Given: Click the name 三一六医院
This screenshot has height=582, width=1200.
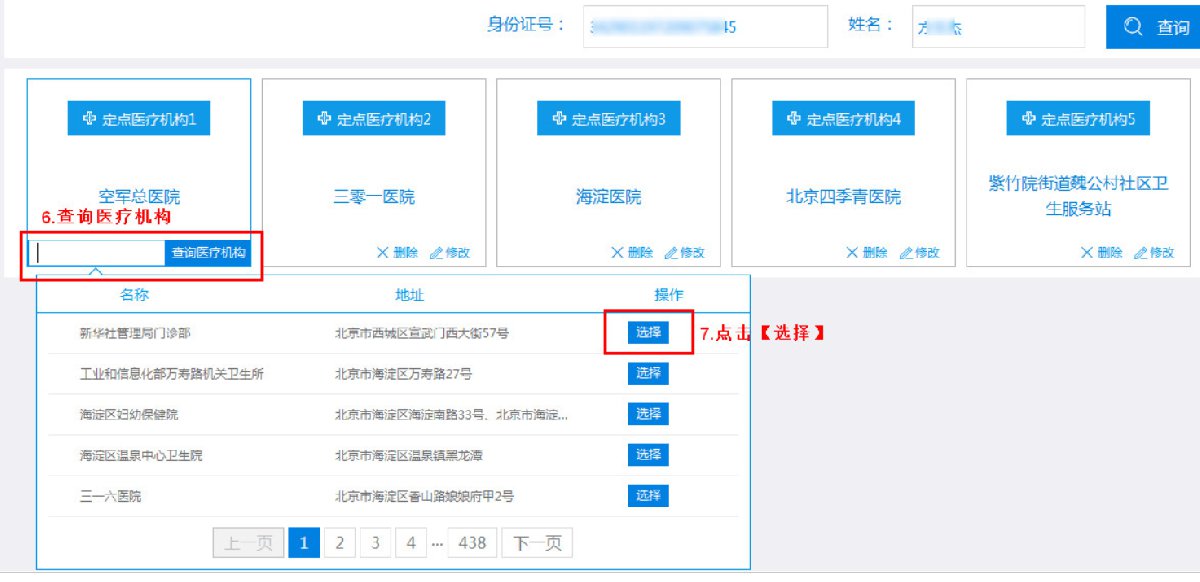Looking at the screenshot, I should click(x=110, y=496).
